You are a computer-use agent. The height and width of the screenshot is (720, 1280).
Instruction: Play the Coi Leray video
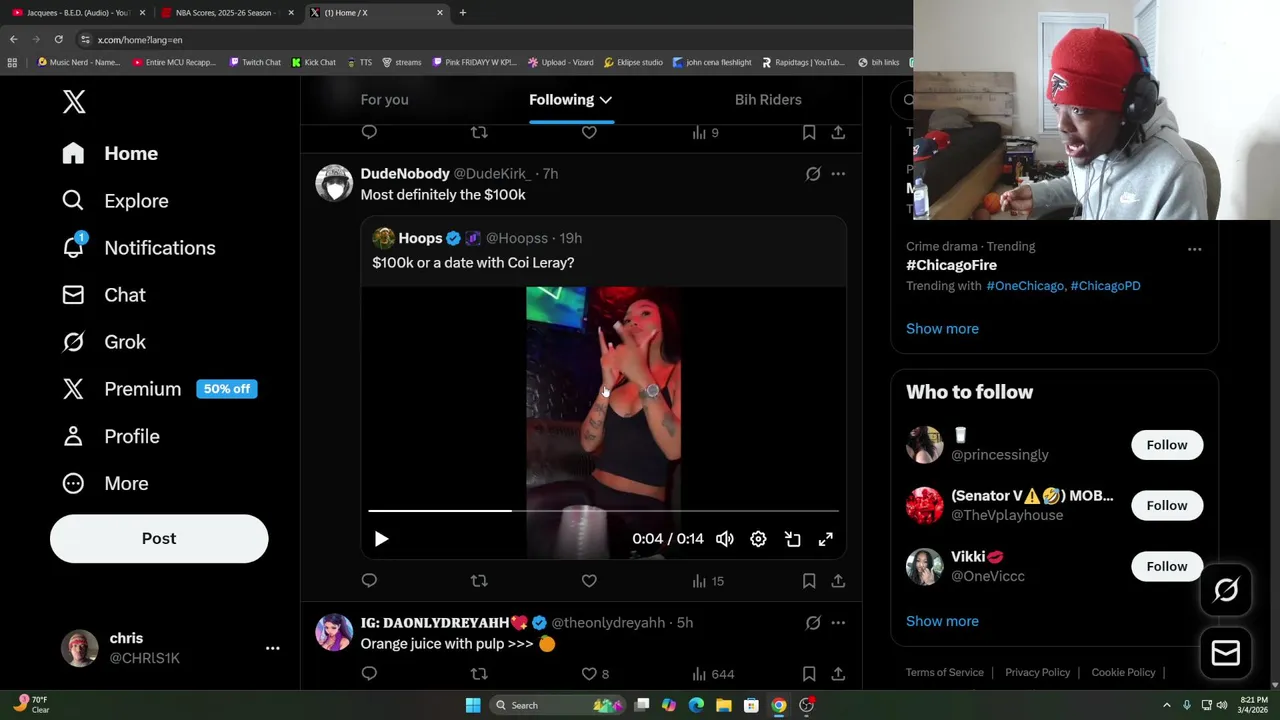pos(381,539)
